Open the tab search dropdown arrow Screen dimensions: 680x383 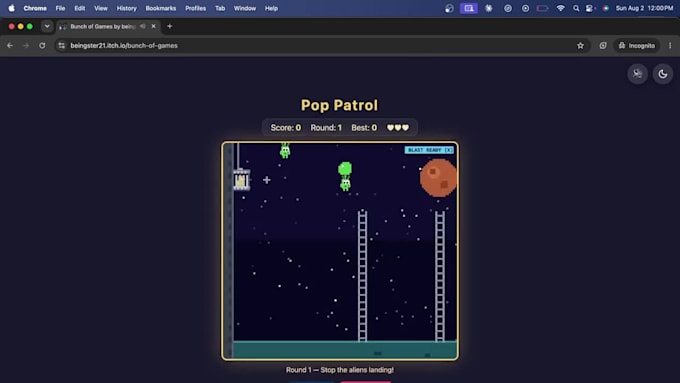(47, 26)
